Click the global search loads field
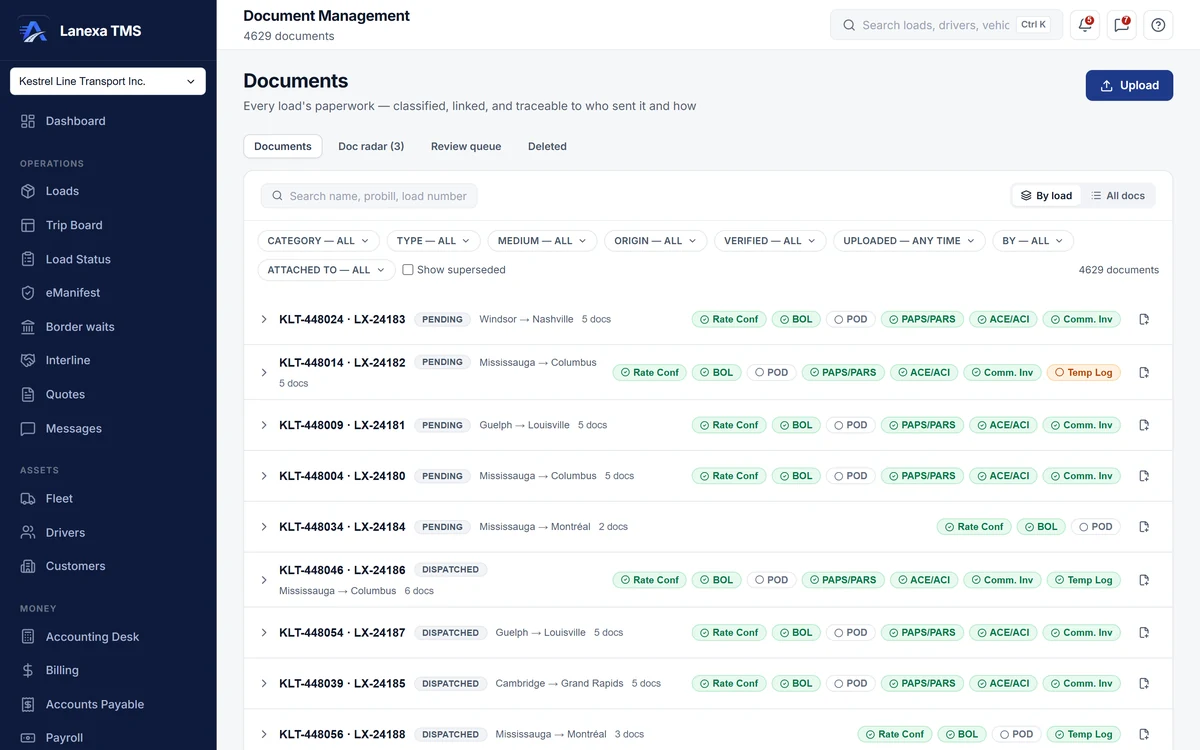 946,25
